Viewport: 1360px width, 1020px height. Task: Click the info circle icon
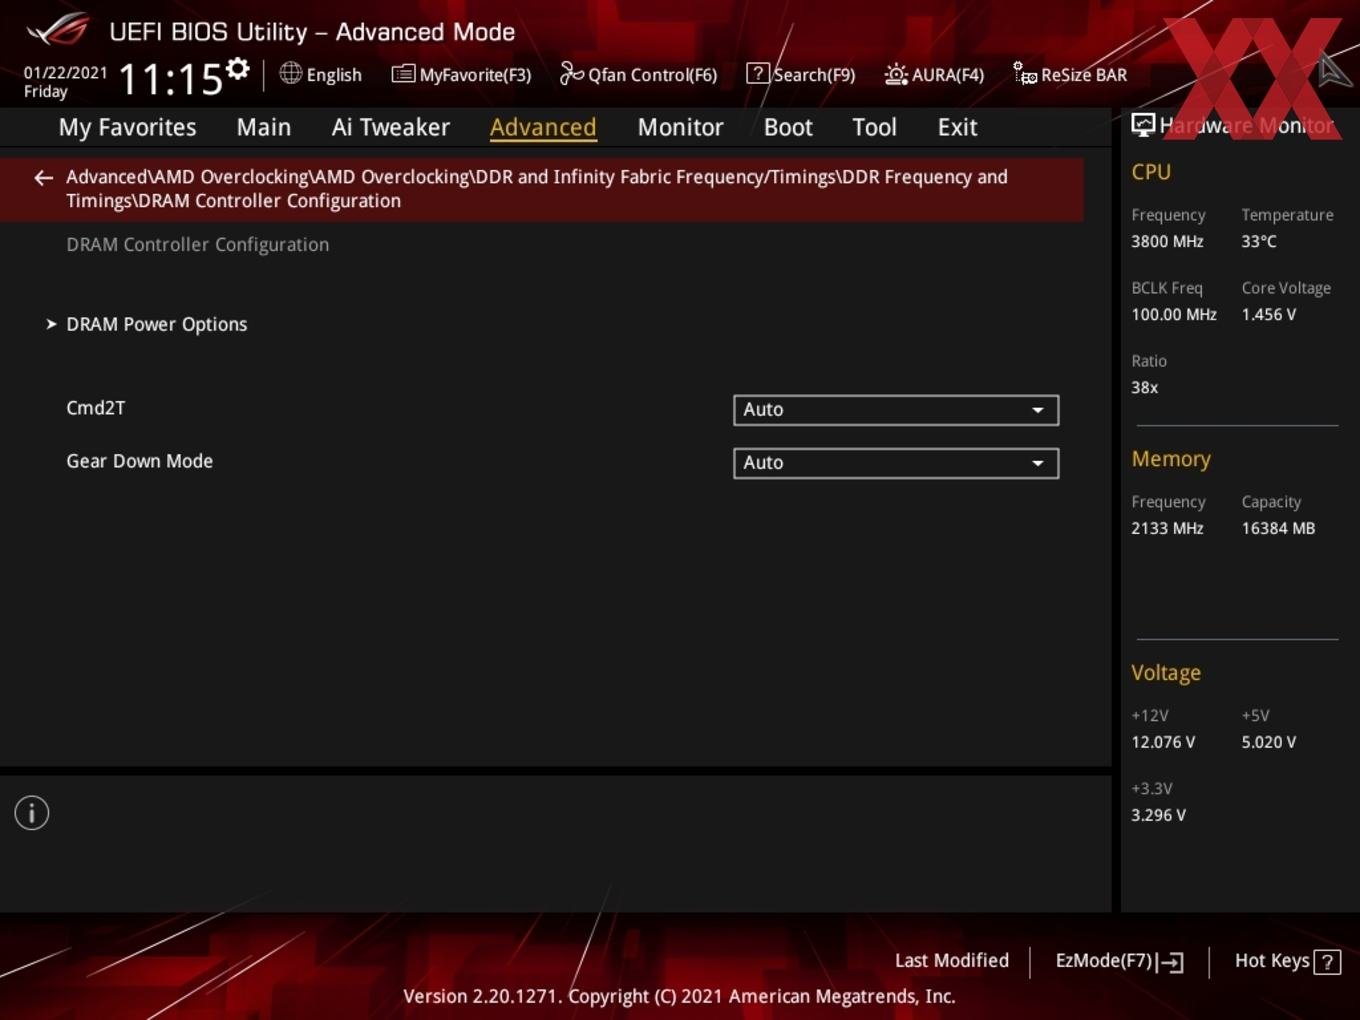click(32, 813)
